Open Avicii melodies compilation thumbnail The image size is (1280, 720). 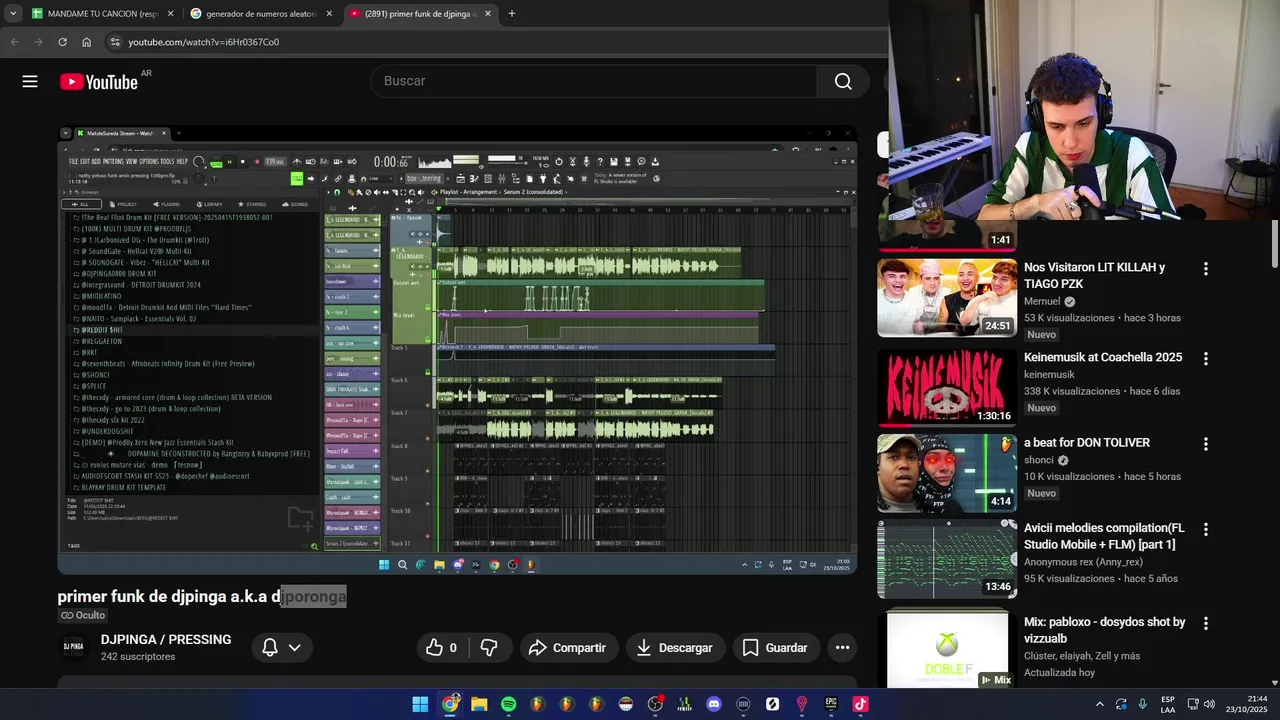click(947, 558)
